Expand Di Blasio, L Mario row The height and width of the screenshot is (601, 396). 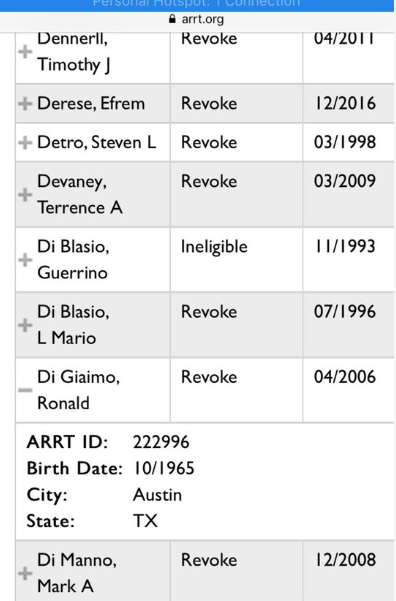(x=25, y=325)
